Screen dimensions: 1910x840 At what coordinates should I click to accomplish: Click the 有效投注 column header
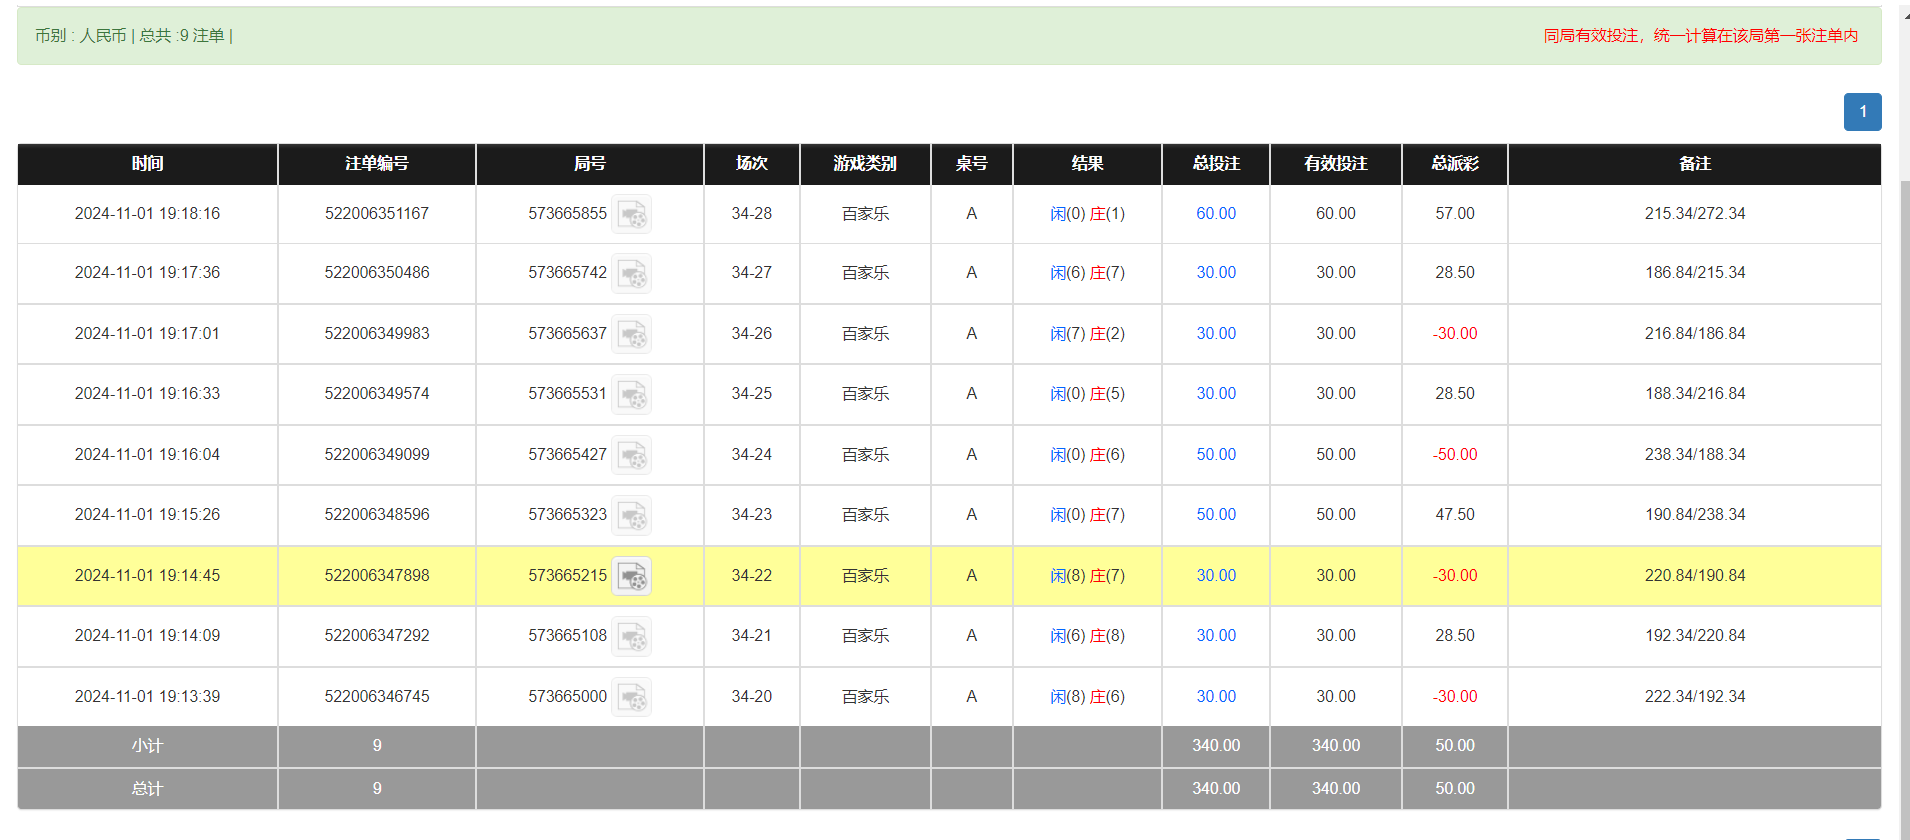tap(1335, 164)
